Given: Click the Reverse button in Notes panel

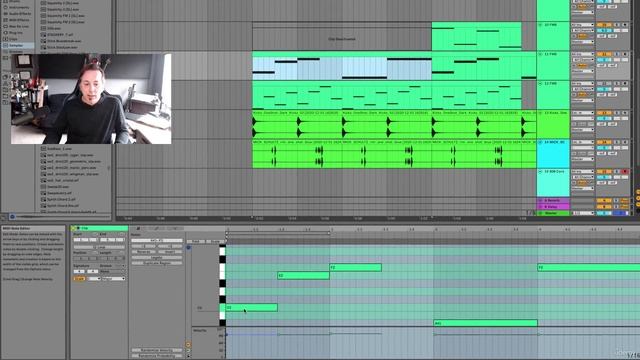Looking at the screenshot, I should point(144,252).
